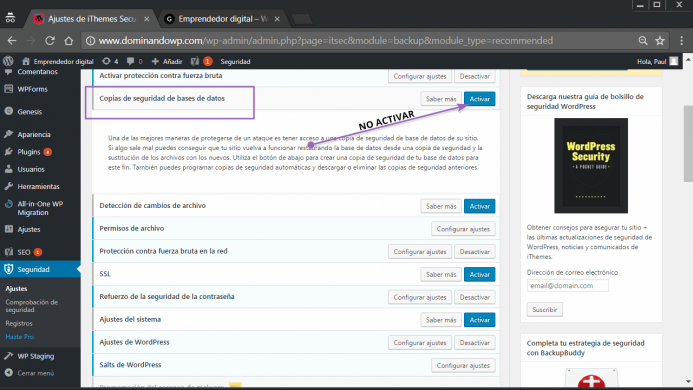Go back using browser back arrow
The height and width of the screenshot is (390, 693).
tap(12, 41)
